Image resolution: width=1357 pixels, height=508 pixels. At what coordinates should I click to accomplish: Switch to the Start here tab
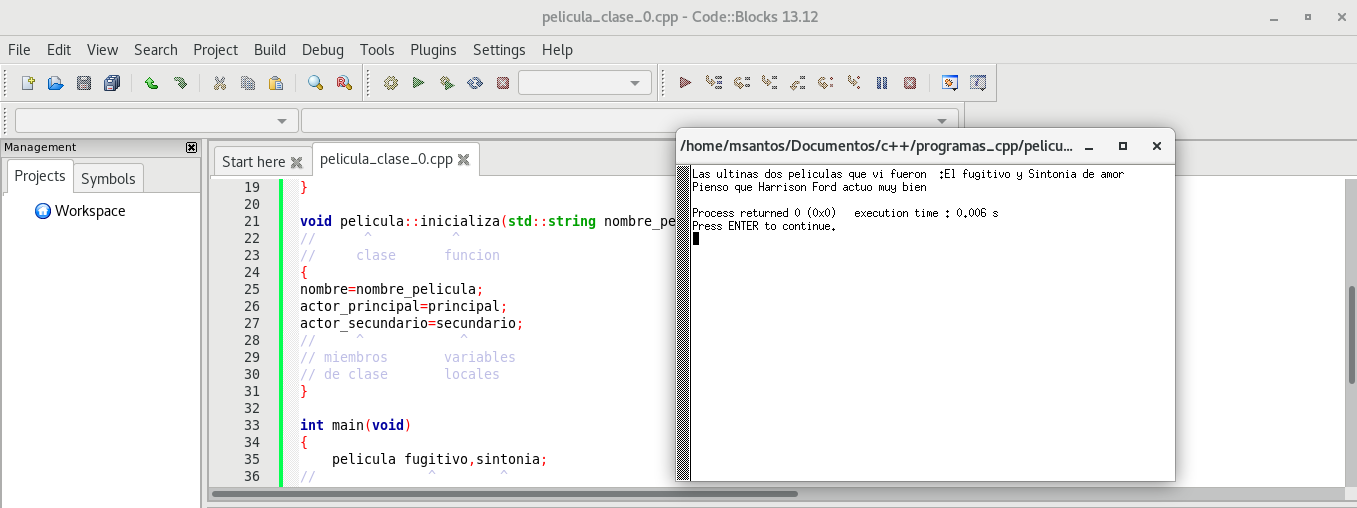253,161
